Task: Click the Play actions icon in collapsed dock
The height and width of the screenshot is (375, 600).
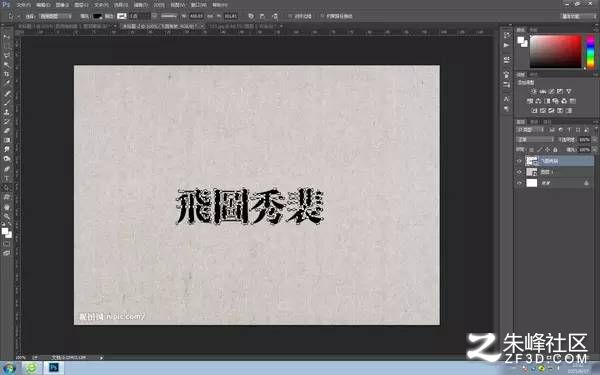Action: click(507, 45)
